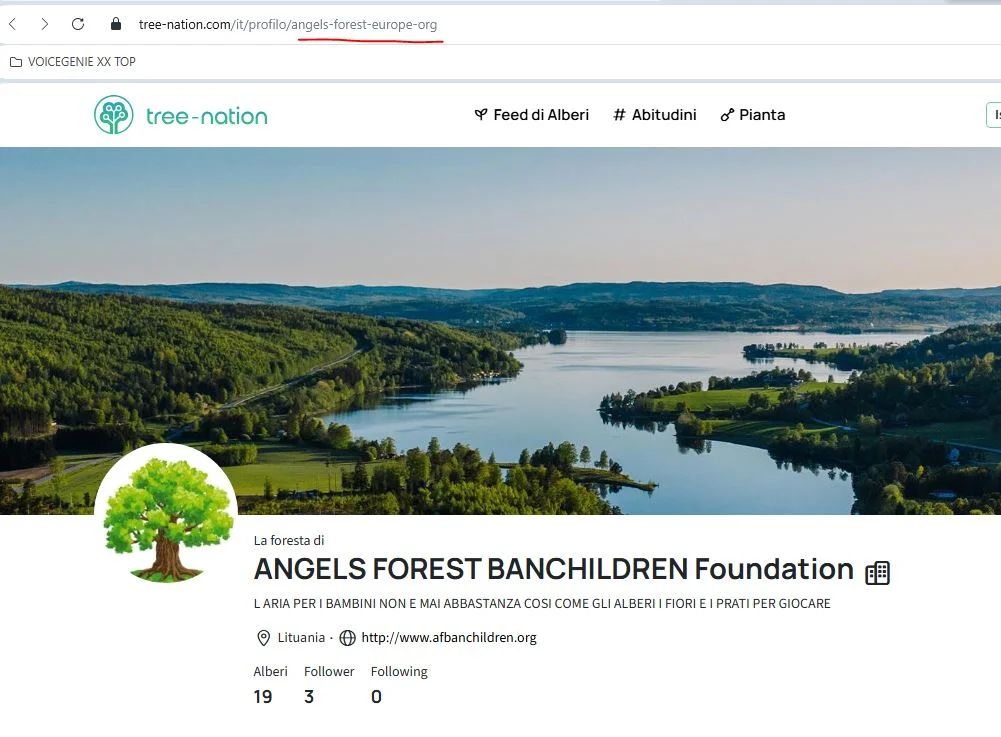Open the Pianta menu item
Screen dimensions: 1001x737
tap(753, 115)
